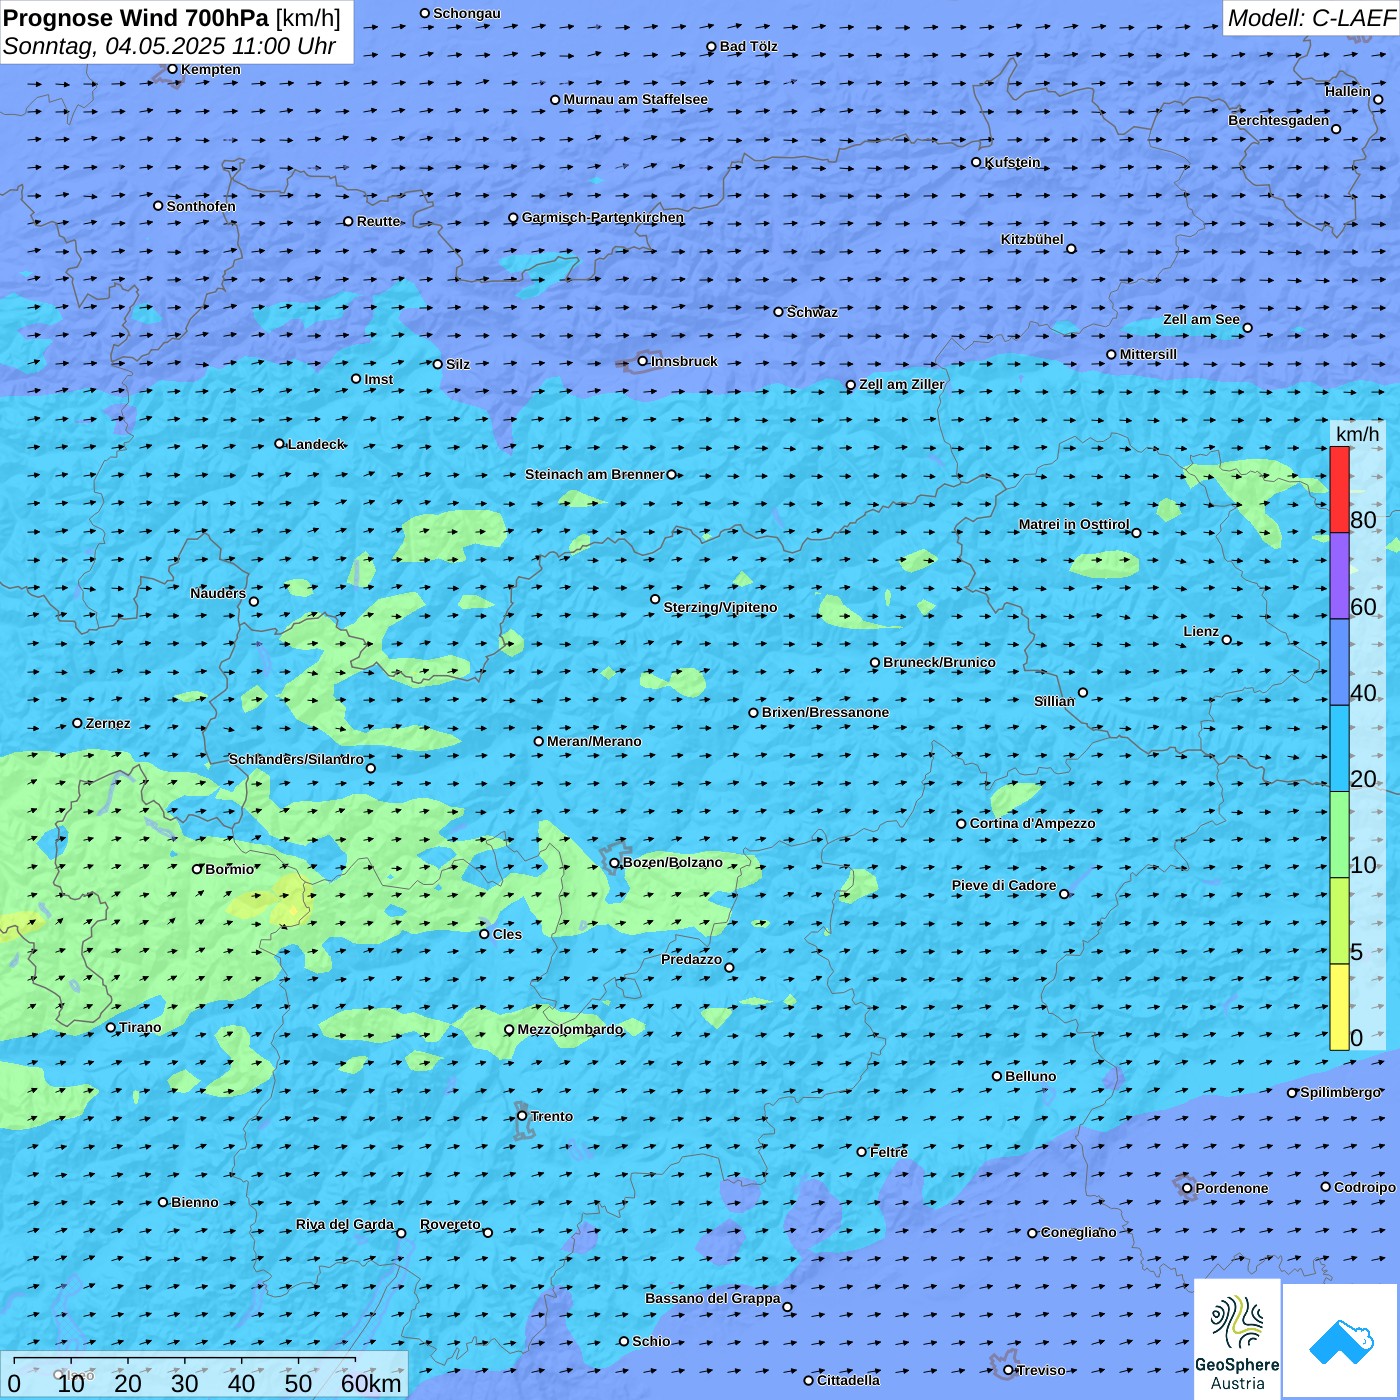Image resolution: width=1400 pixels, height=1400 pixels.
Task: Click the 'Conegliano' label
Action: tap(1078, 1232)
